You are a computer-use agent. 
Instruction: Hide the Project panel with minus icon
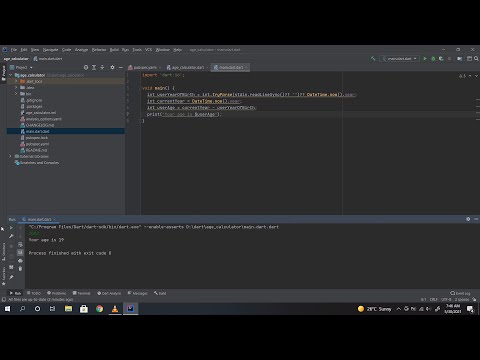point(121,67)
